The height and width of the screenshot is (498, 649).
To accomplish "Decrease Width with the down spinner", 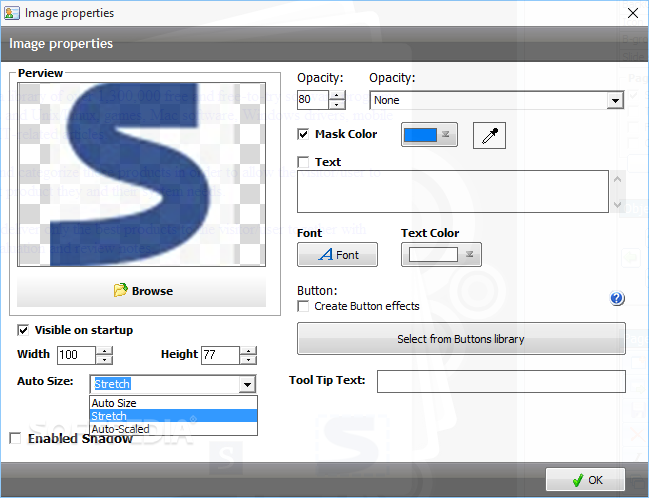I will point(104,360).
